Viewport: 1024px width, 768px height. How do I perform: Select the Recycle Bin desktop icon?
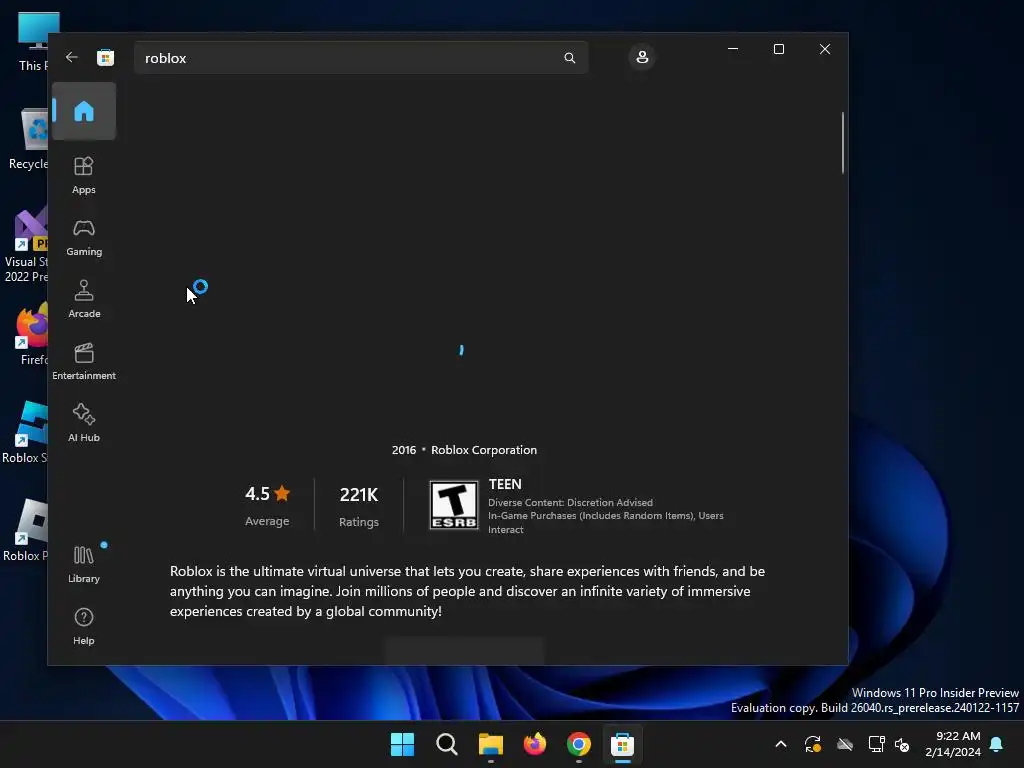[x=29, y=139]
